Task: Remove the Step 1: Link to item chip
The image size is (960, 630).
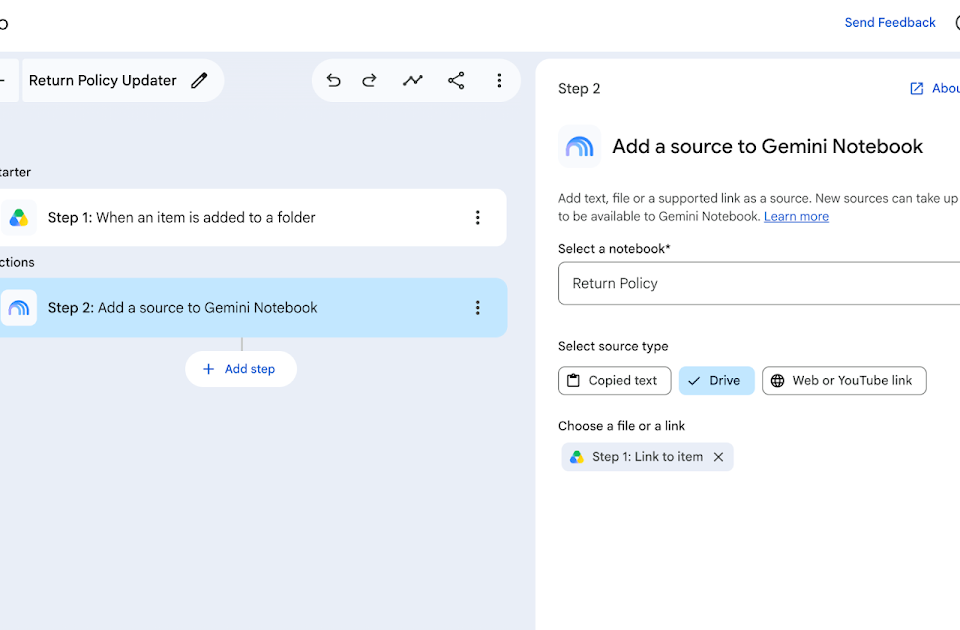Action: click(x=719, y=457)
